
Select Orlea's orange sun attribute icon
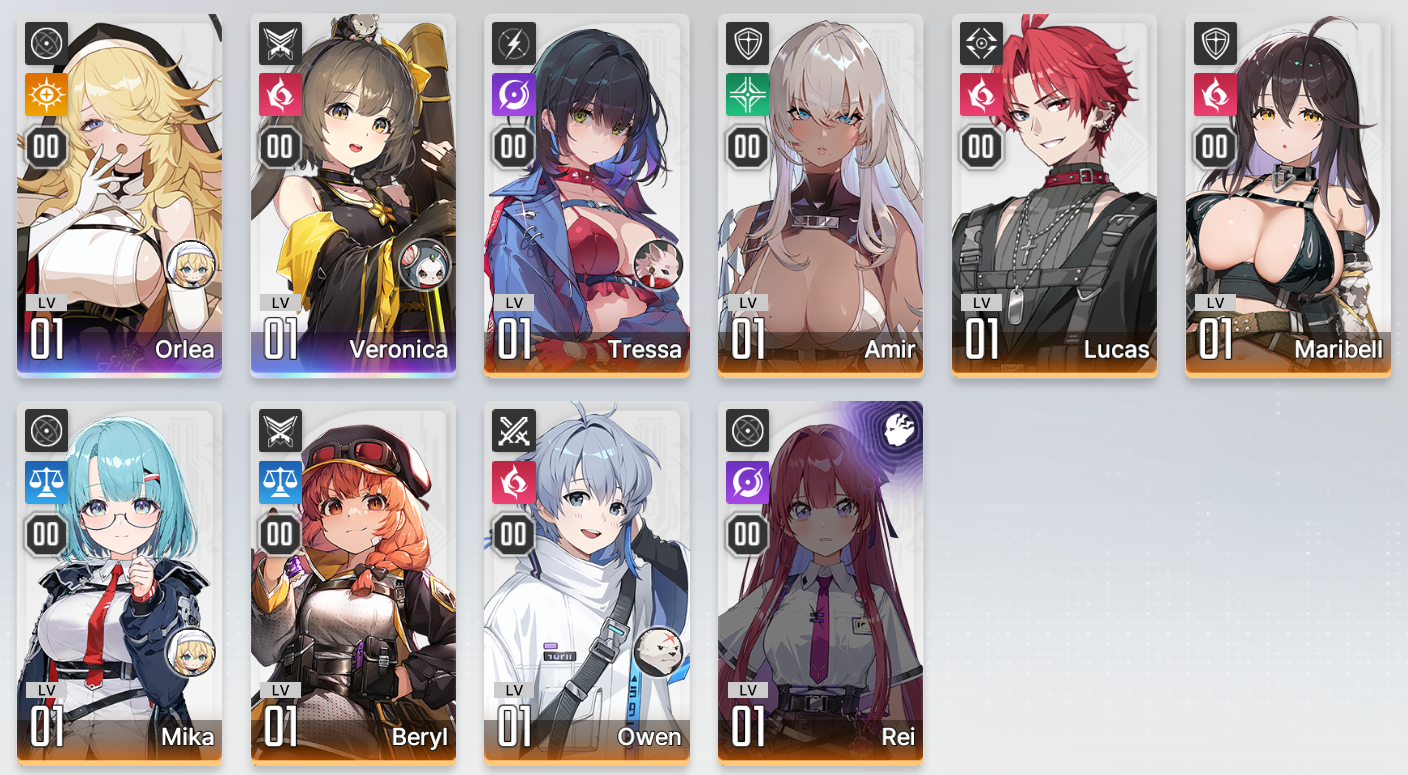coord(46,94)
